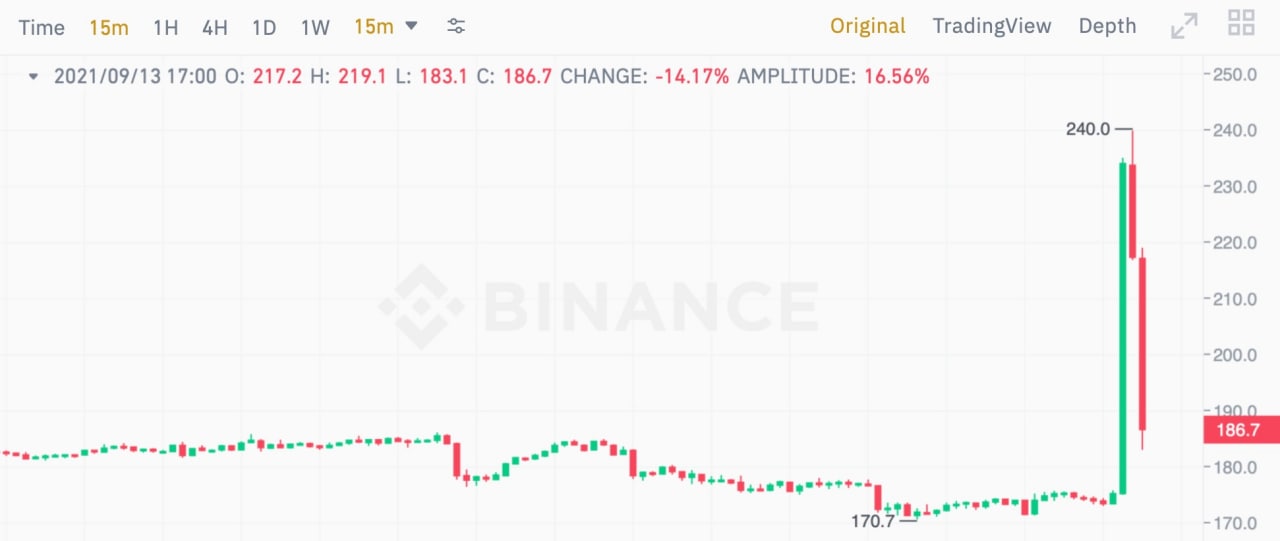This screenshot has height=541, width=1280.
Task: Expand chart to fullscreen with arrows icon
Action: pyautogui.click(x=1184, y=27)
